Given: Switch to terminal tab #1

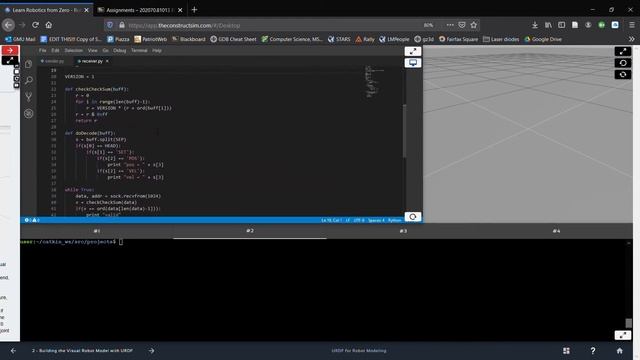Looking at the screenshot, I should (x=97, y=231).
